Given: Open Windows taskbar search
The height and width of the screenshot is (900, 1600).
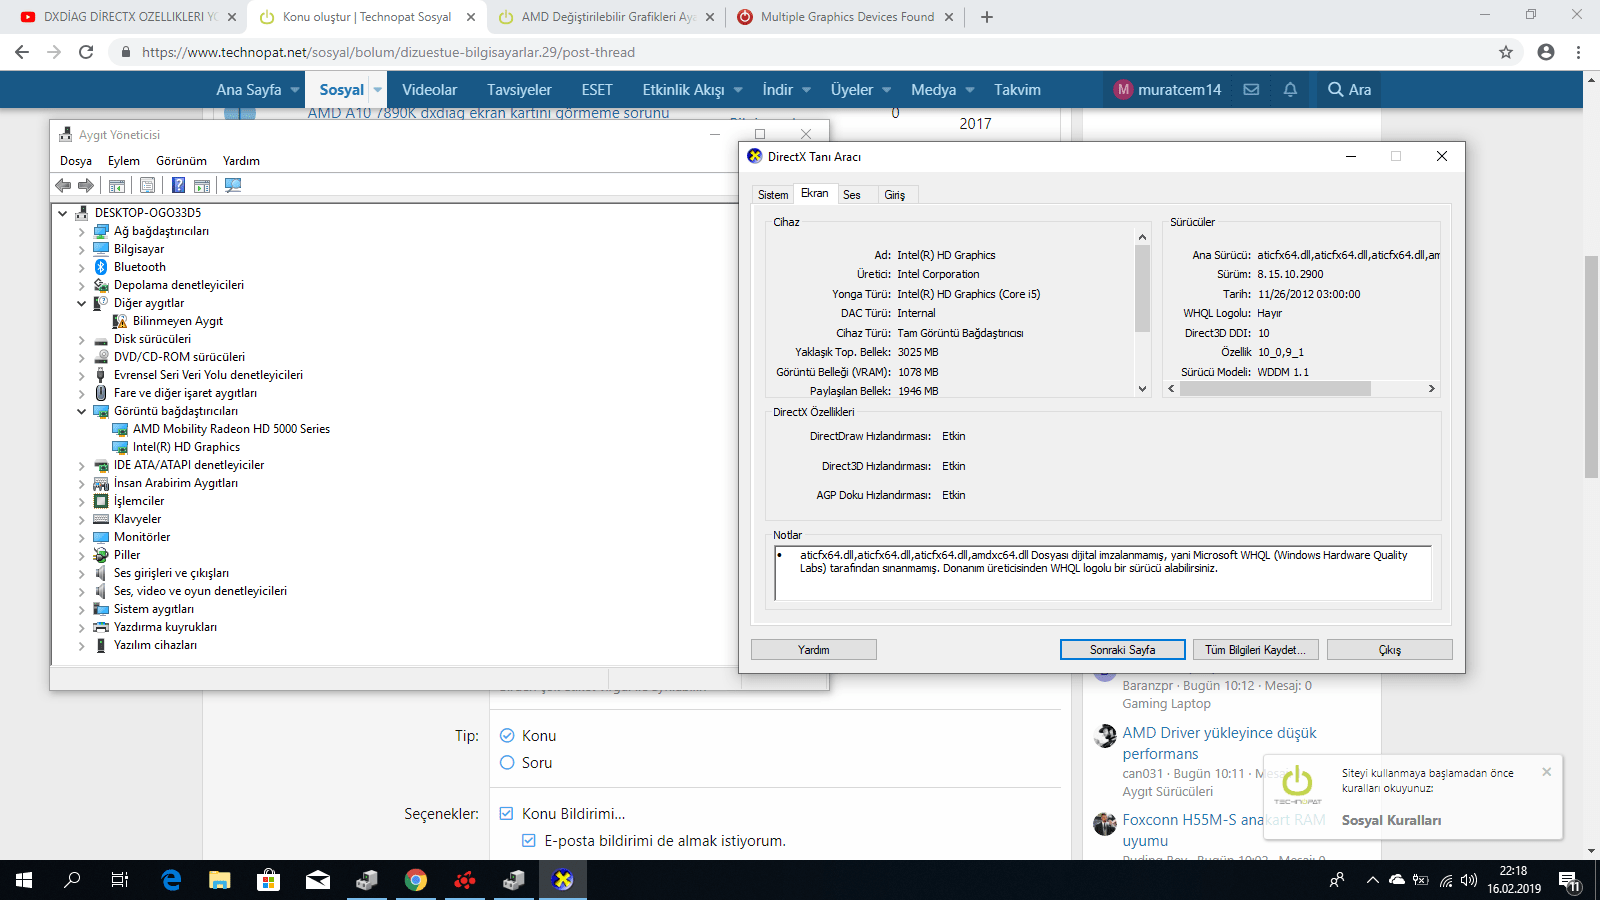Looking at the screenshot, I should click(72, 880).
